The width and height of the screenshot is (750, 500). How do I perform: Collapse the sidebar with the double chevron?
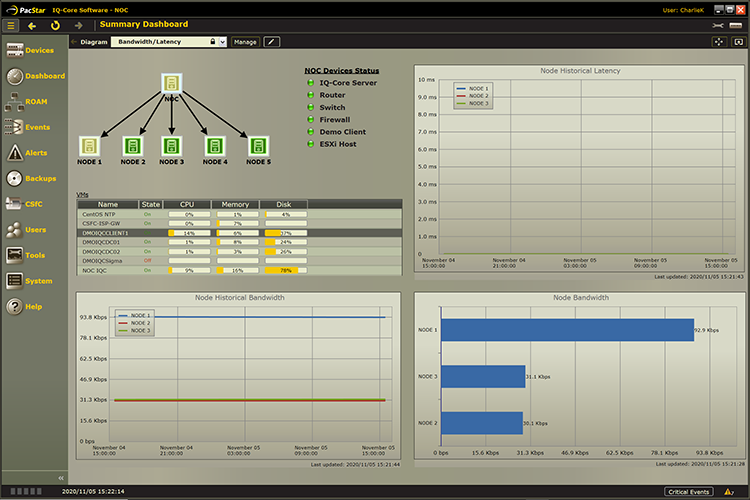point(61,478)
